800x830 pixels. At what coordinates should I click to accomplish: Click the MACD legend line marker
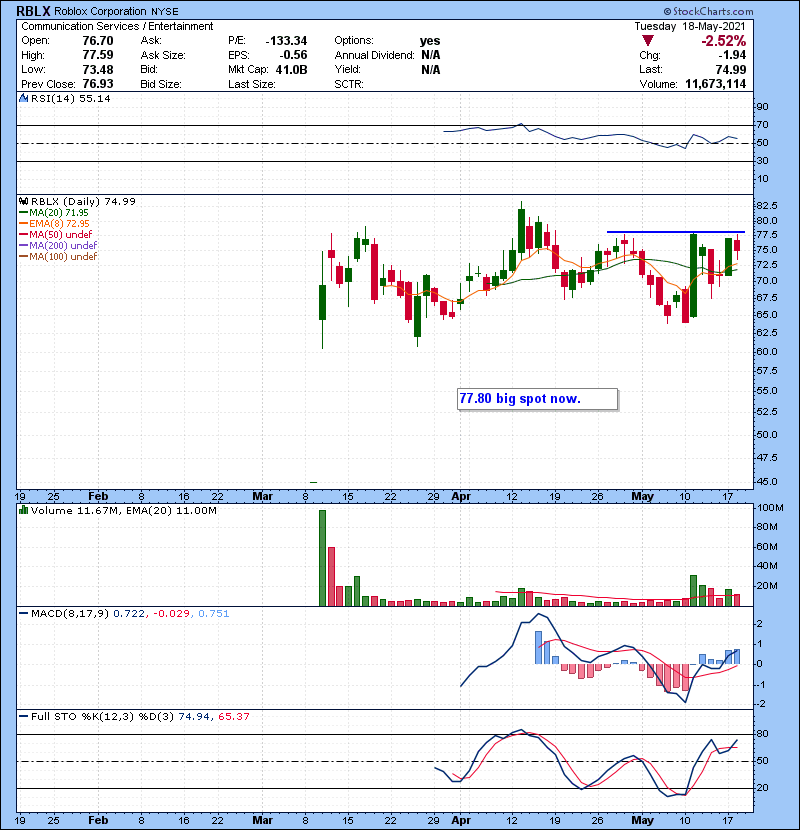[21, 611]
